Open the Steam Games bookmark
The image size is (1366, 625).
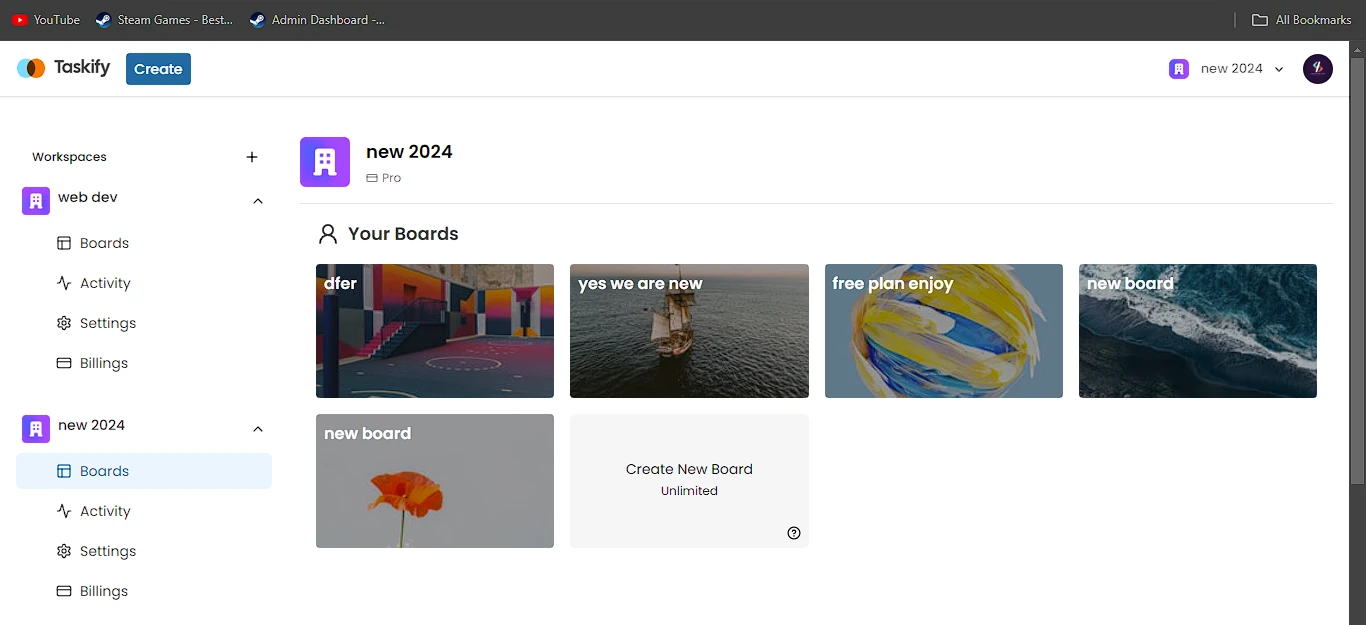coord(164,20)
